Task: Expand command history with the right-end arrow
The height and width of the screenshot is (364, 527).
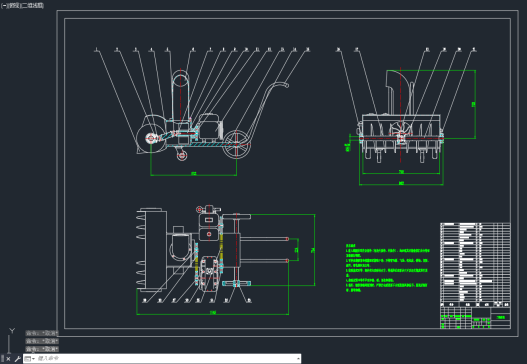Action: click(298, 359)
